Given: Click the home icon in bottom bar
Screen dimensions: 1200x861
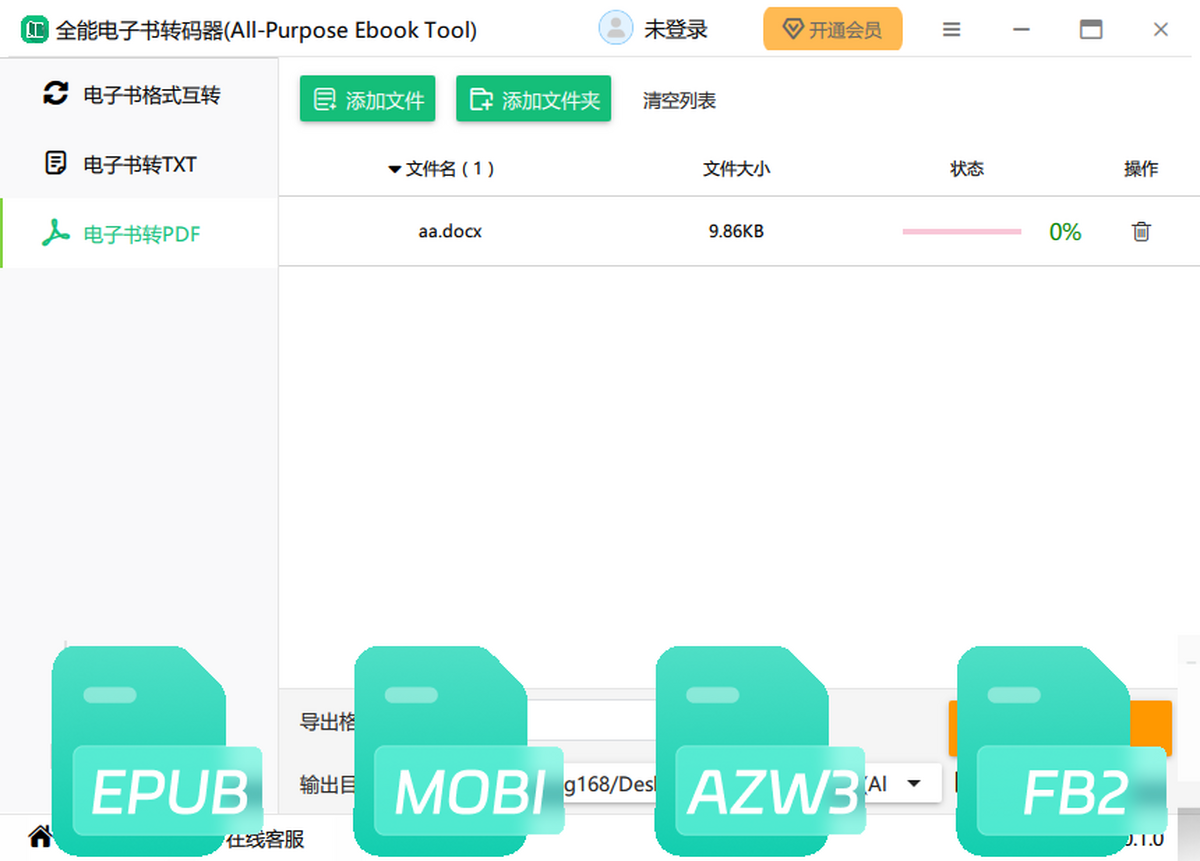Looking at the screenshot, I should tap(40, 835).
